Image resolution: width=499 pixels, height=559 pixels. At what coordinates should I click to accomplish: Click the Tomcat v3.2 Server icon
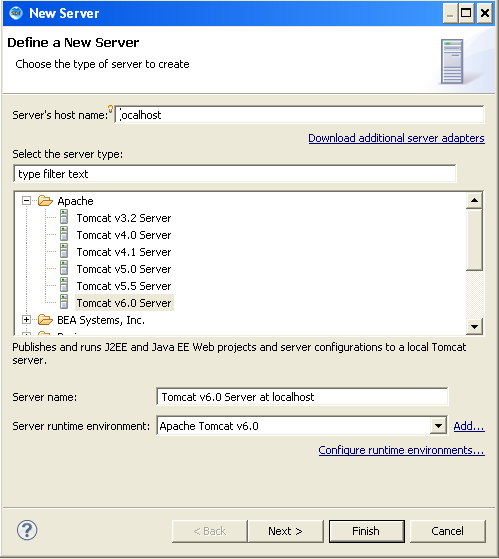pyautogui.click(x=64, y=217)
